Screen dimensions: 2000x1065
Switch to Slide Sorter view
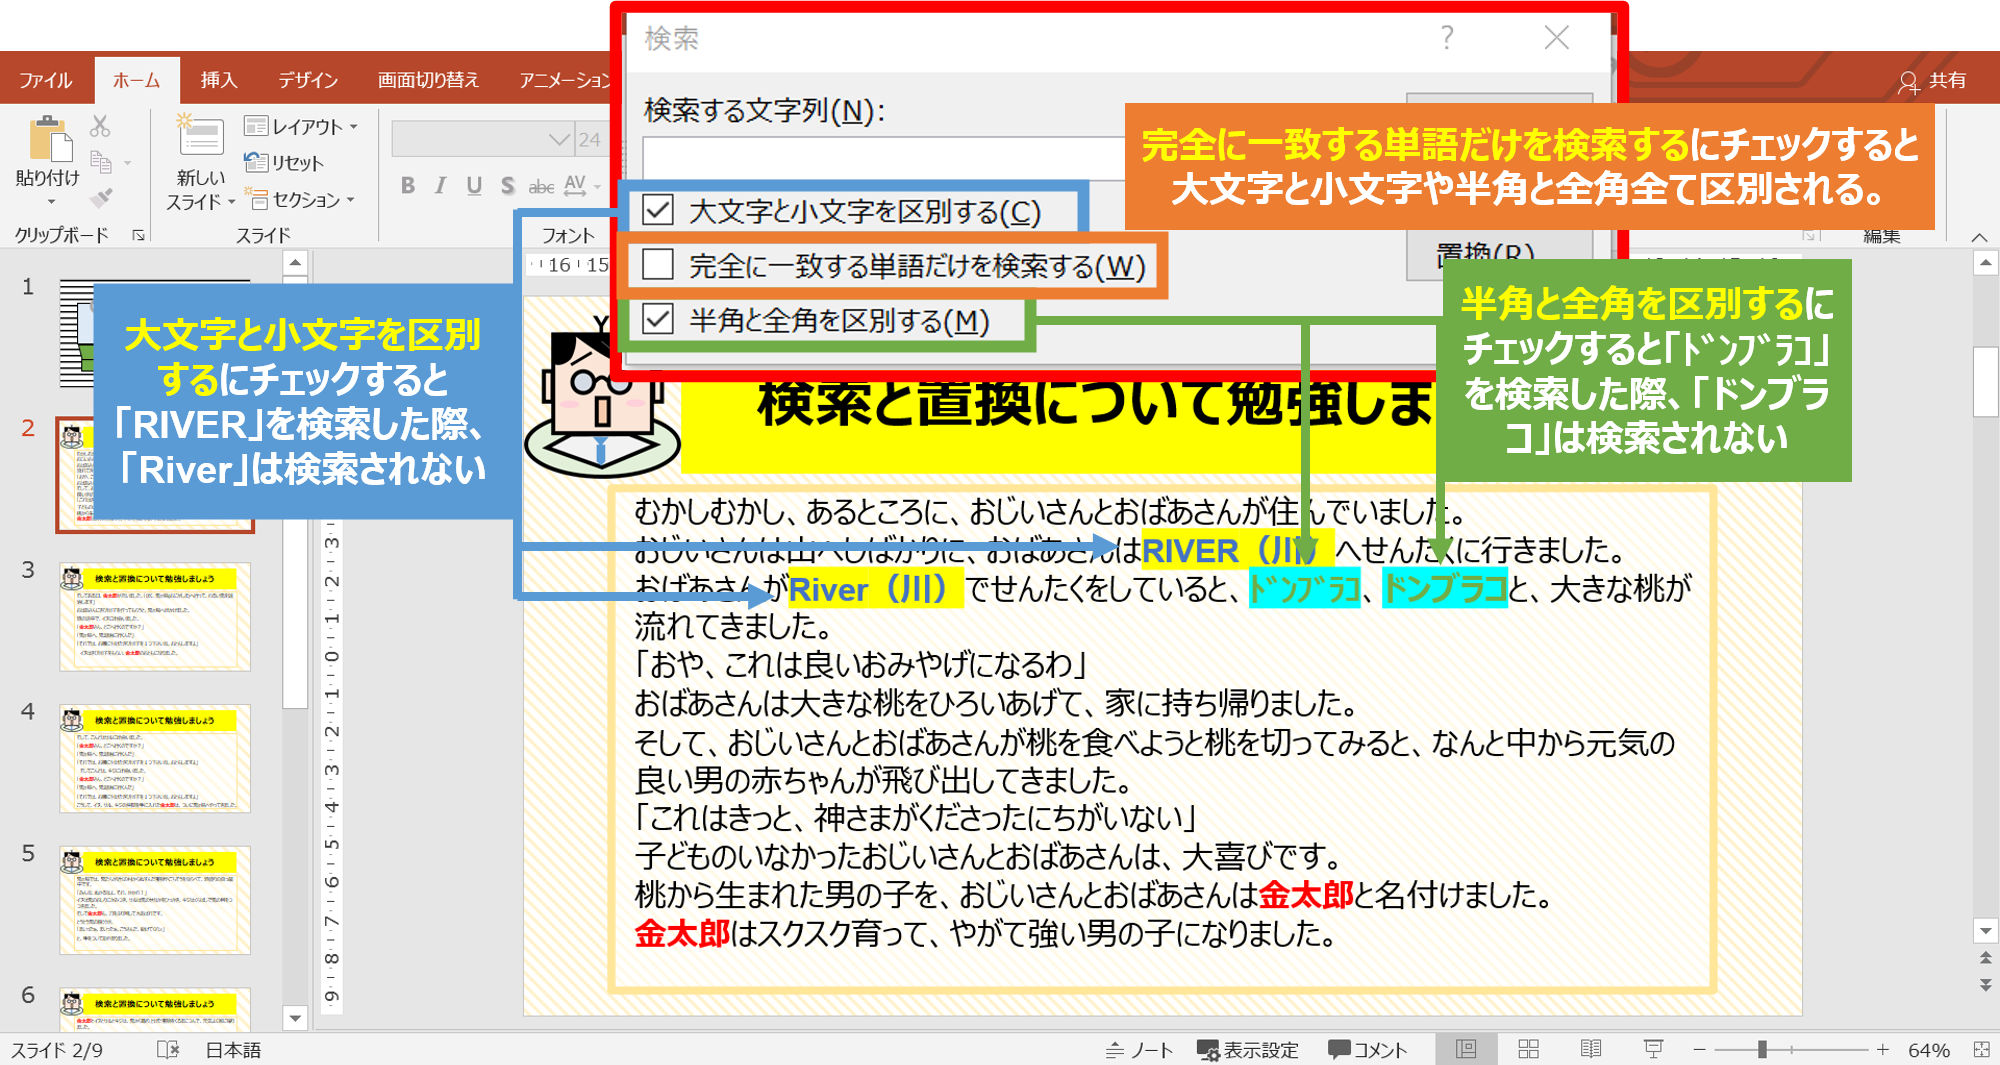coord(1528,1049)
